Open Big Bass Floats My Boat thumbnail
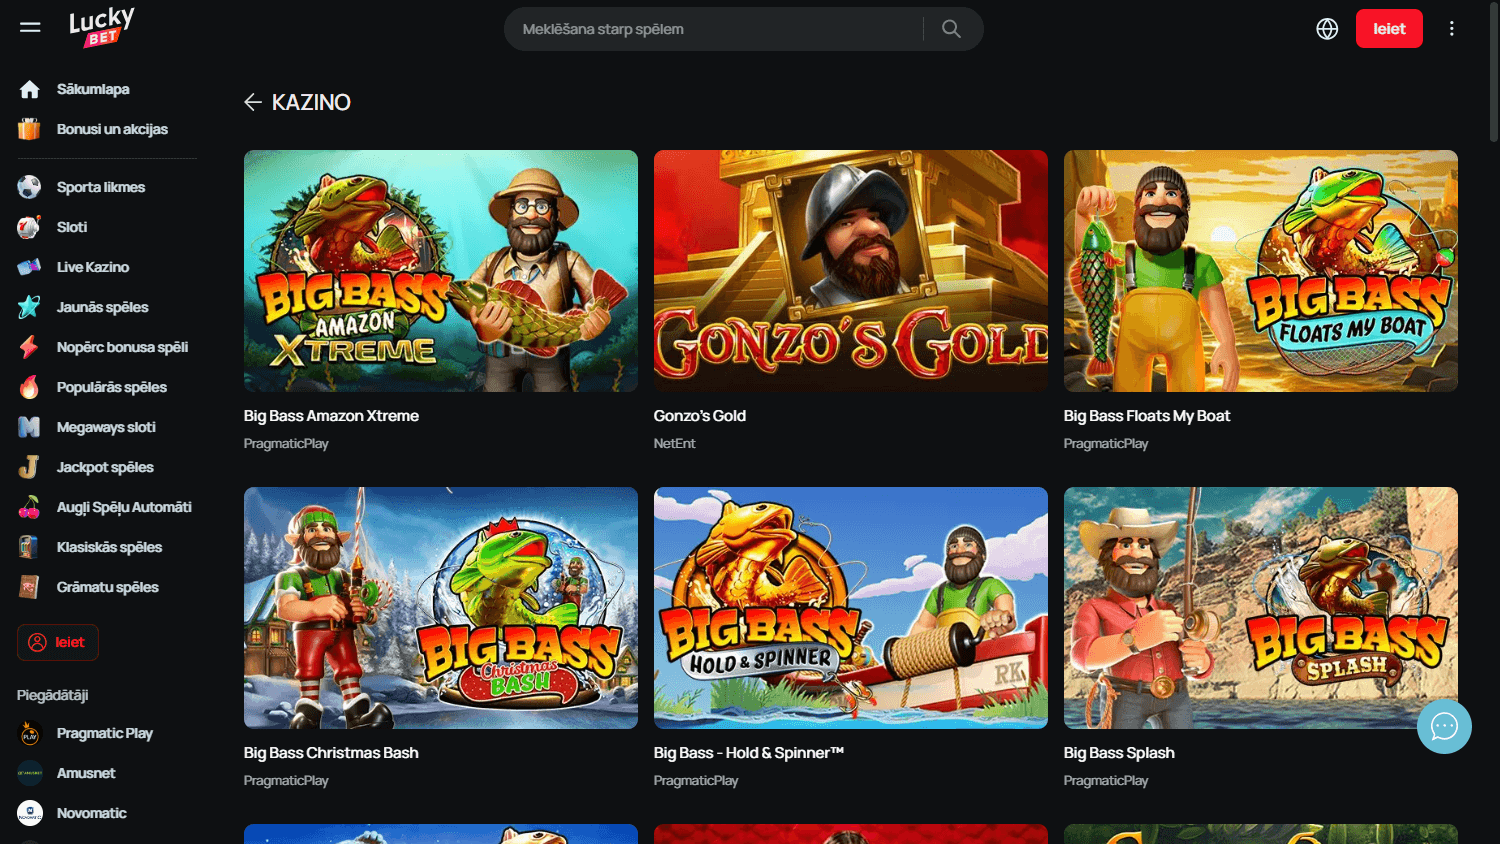Screen dimensions: 1500x844 1261,271
